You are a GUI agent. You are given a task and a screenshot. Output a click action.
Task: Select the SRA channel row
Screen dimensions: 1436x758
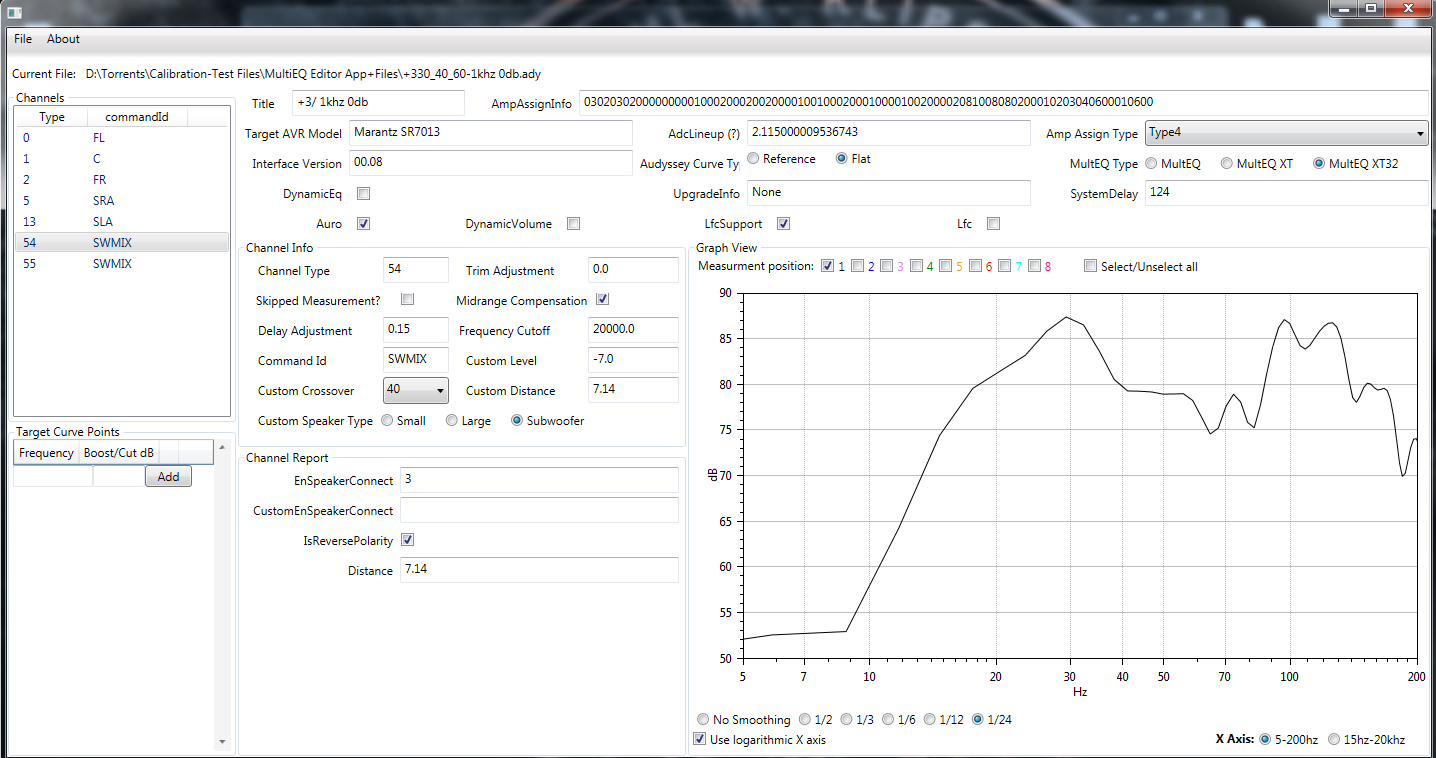(x=103, y=201)
